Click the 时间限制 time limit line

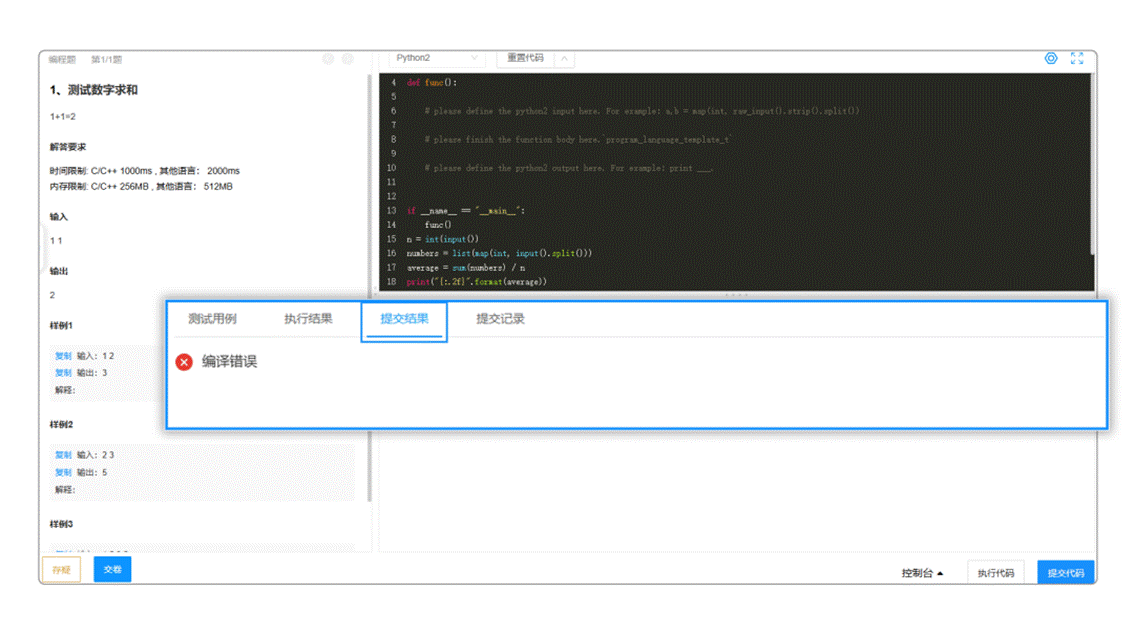[x=145, y=171]
